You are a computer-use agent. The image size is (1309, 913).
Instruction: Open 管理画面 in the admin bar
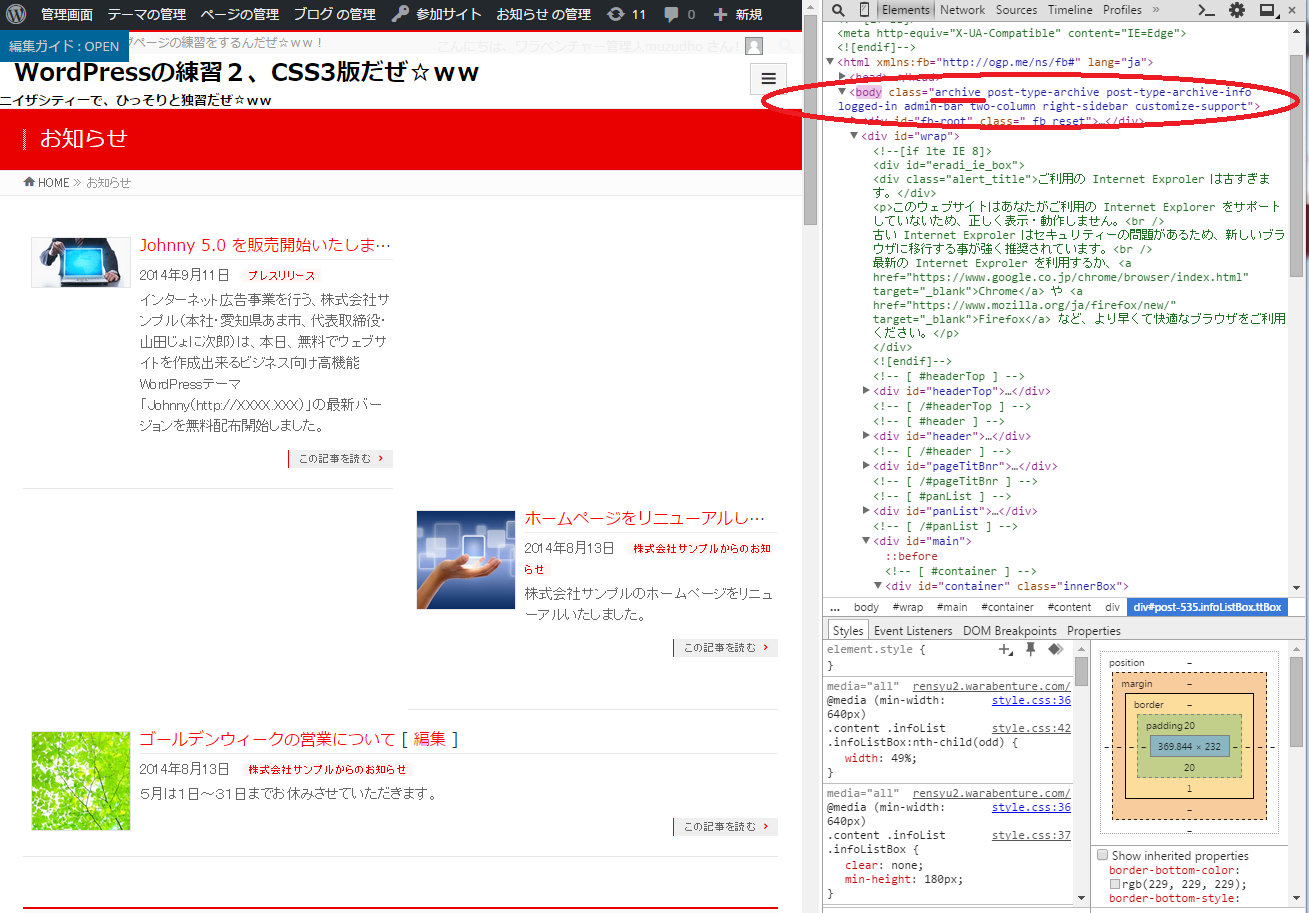coord(67,14)
